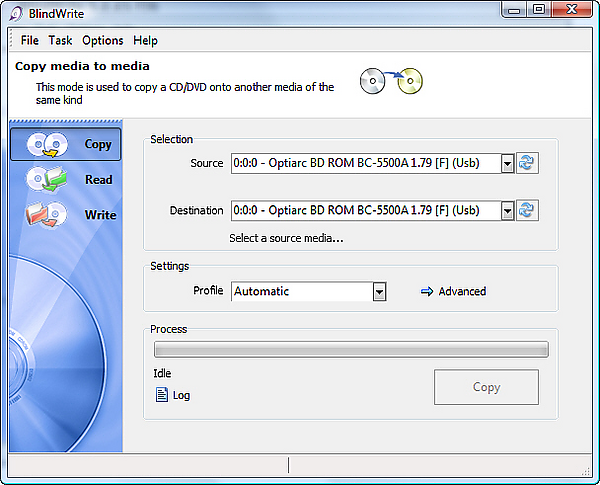Open the Task menu
600x485 pixels.
point(60,40)
